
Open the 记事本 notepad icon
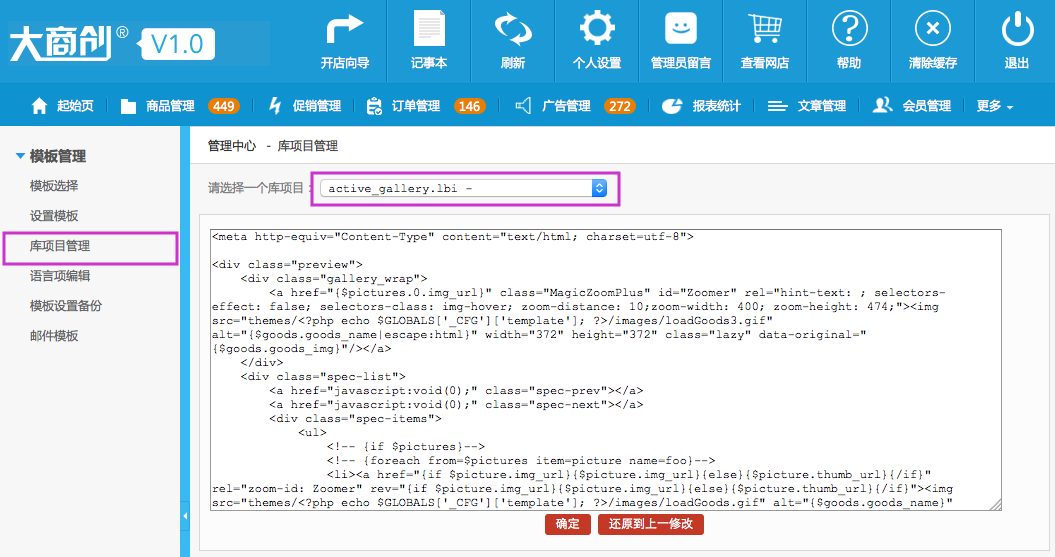429,29
